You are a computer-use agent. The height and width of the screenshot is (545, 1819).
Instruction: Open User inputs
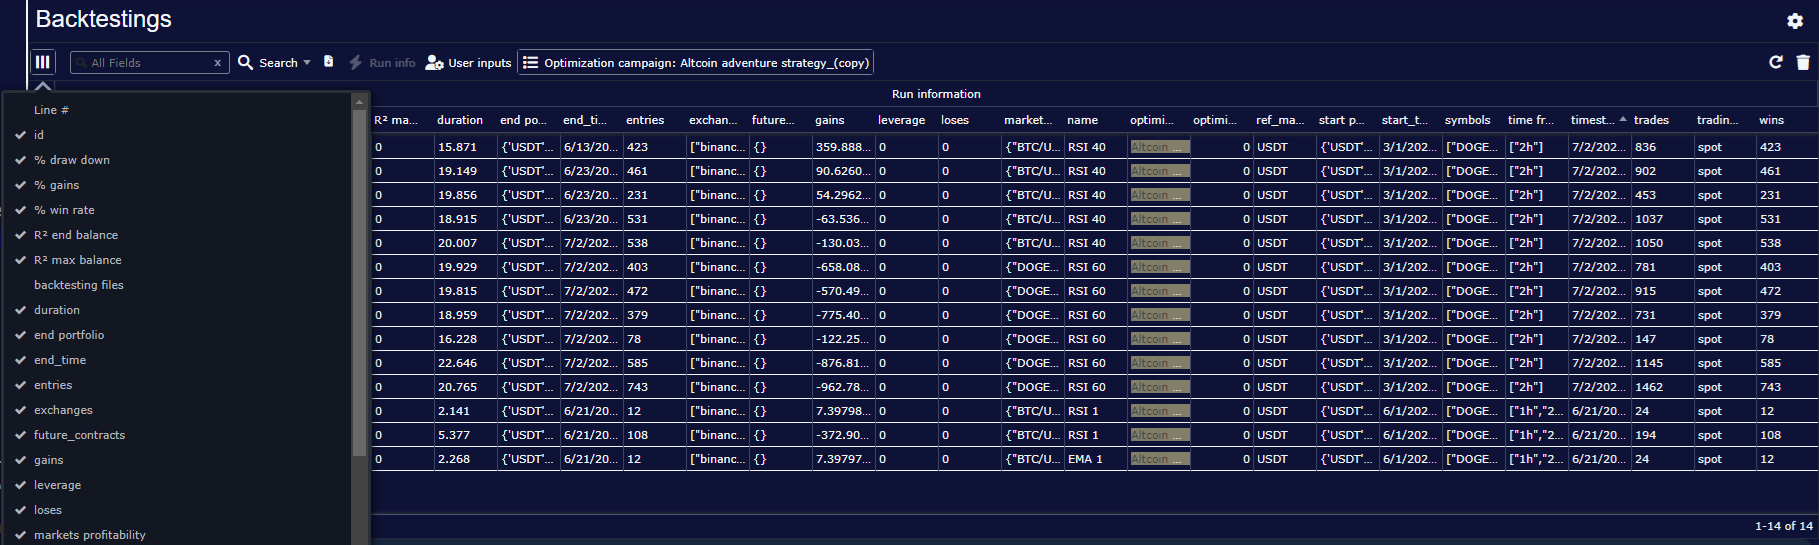click(468, 62)
